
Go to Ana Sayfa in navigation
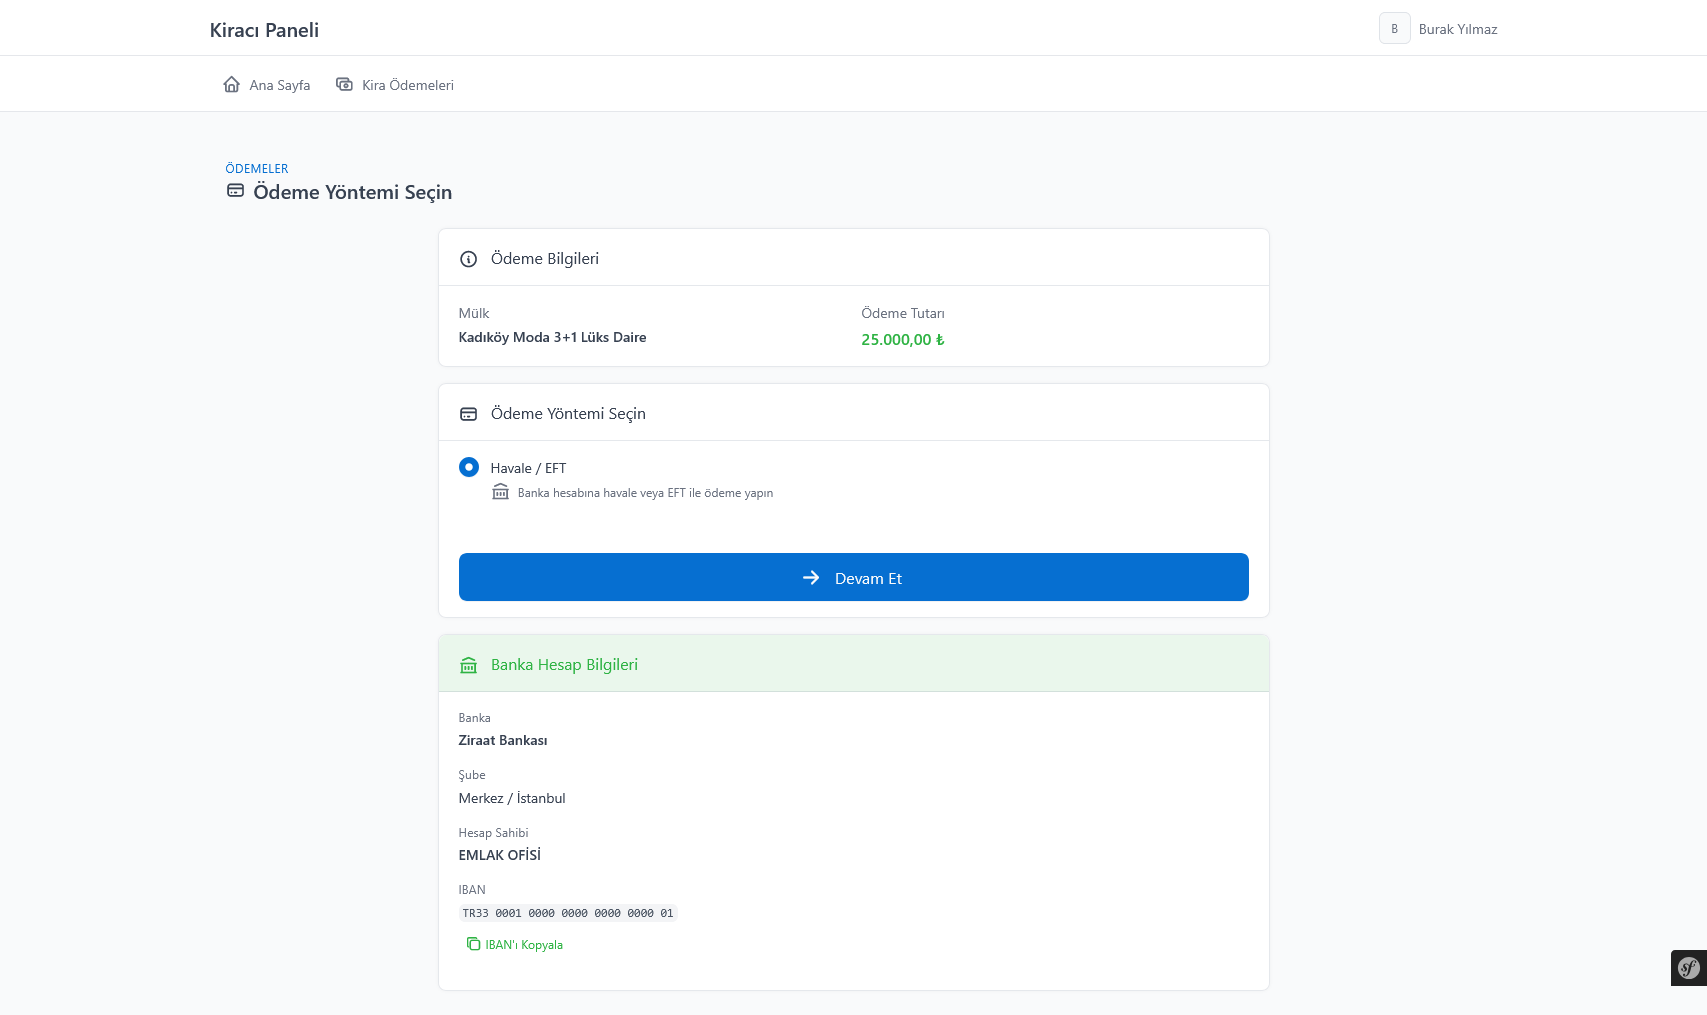[279, 85]
